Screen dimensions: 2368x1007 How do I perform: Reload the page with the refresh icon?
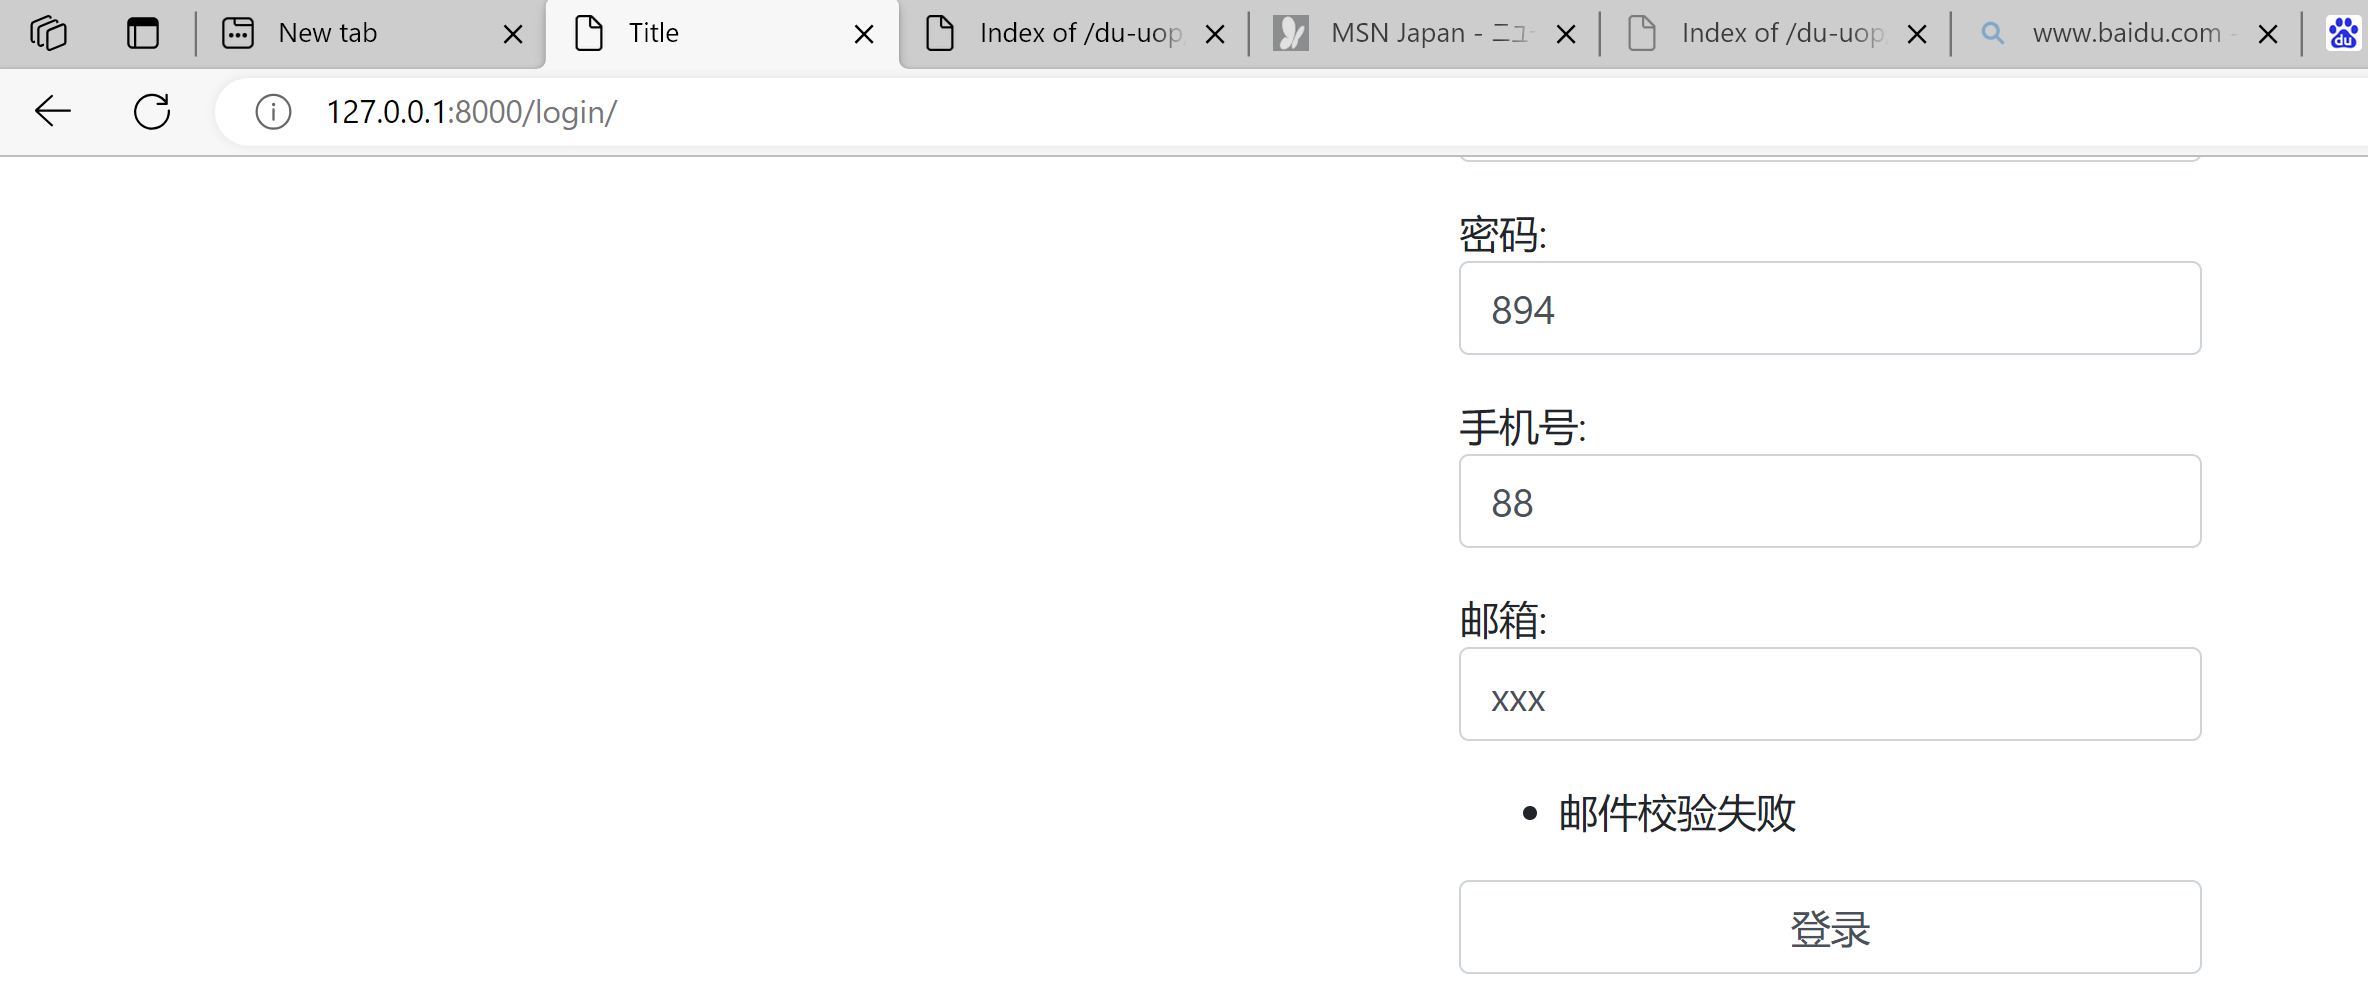(x=152, y=111)
